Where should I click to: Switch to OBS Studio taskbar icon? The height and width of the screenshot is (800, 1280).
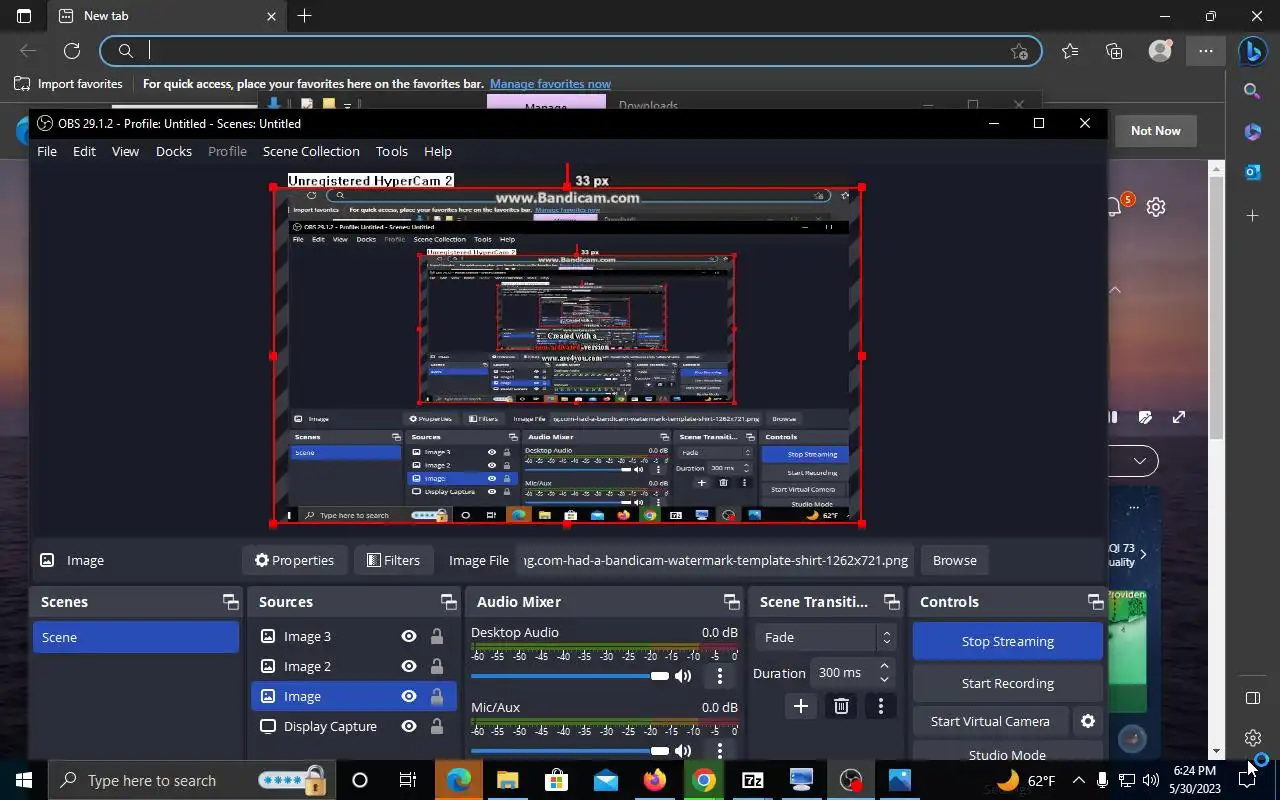click(851, 780)
